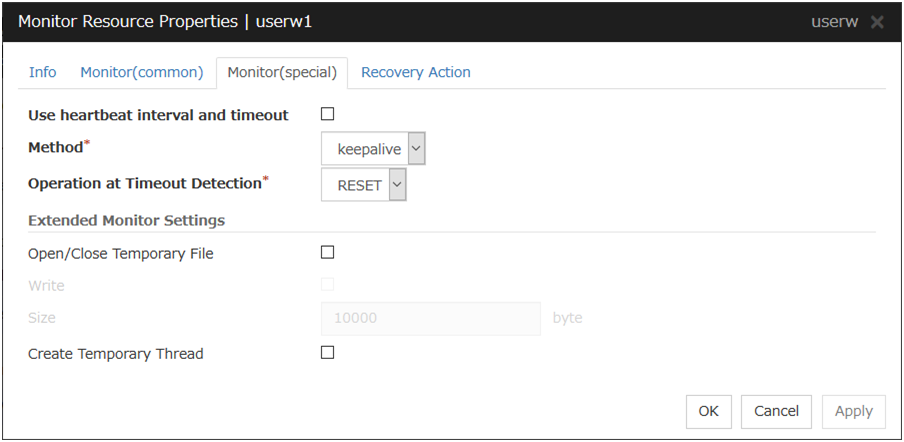Enable Use heartbeat interval and timeout
904x442 pixels.
tap(328, 114)
